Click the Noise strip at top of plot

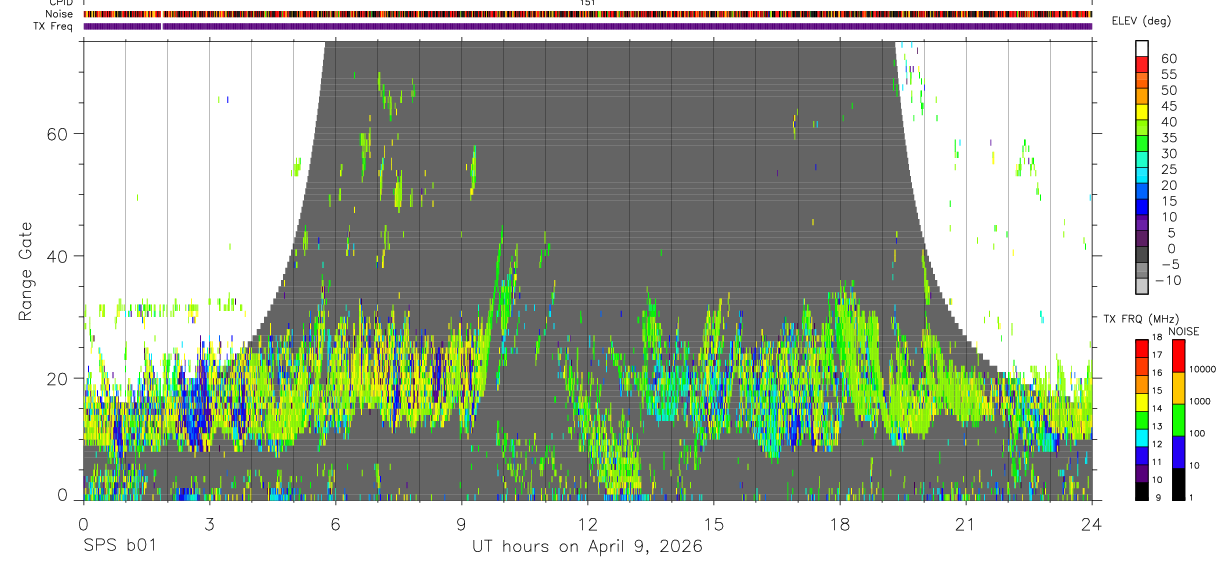pos(587,15)
